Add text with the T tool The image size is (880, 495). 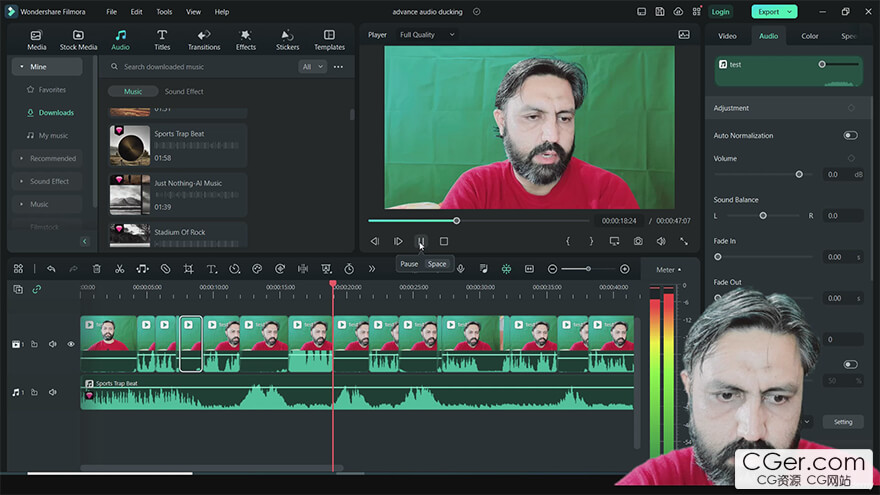(212, 269)
